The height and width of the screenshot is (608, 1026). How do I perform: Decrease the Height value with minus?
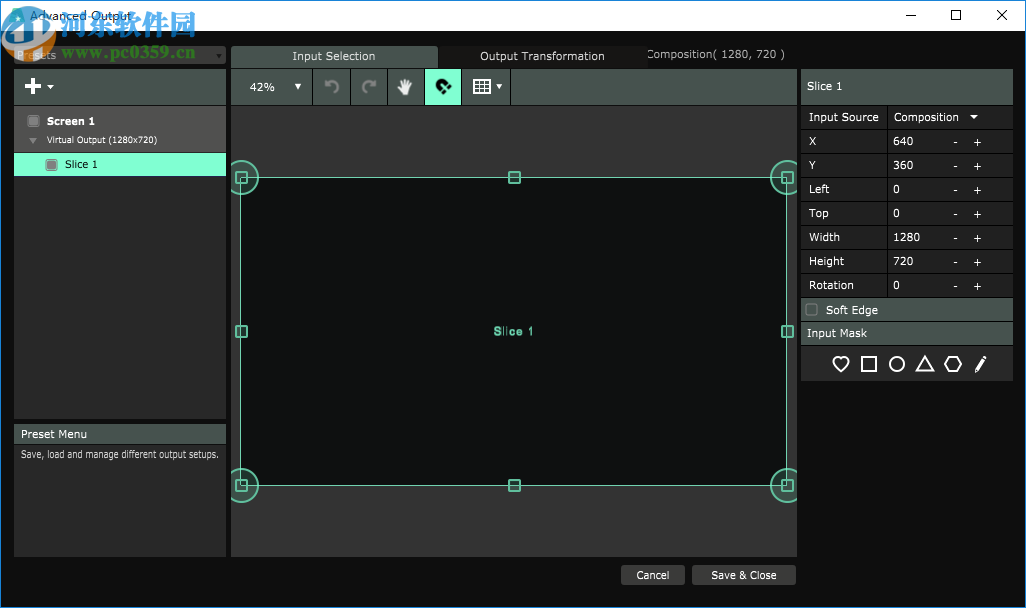click(955, 262)
